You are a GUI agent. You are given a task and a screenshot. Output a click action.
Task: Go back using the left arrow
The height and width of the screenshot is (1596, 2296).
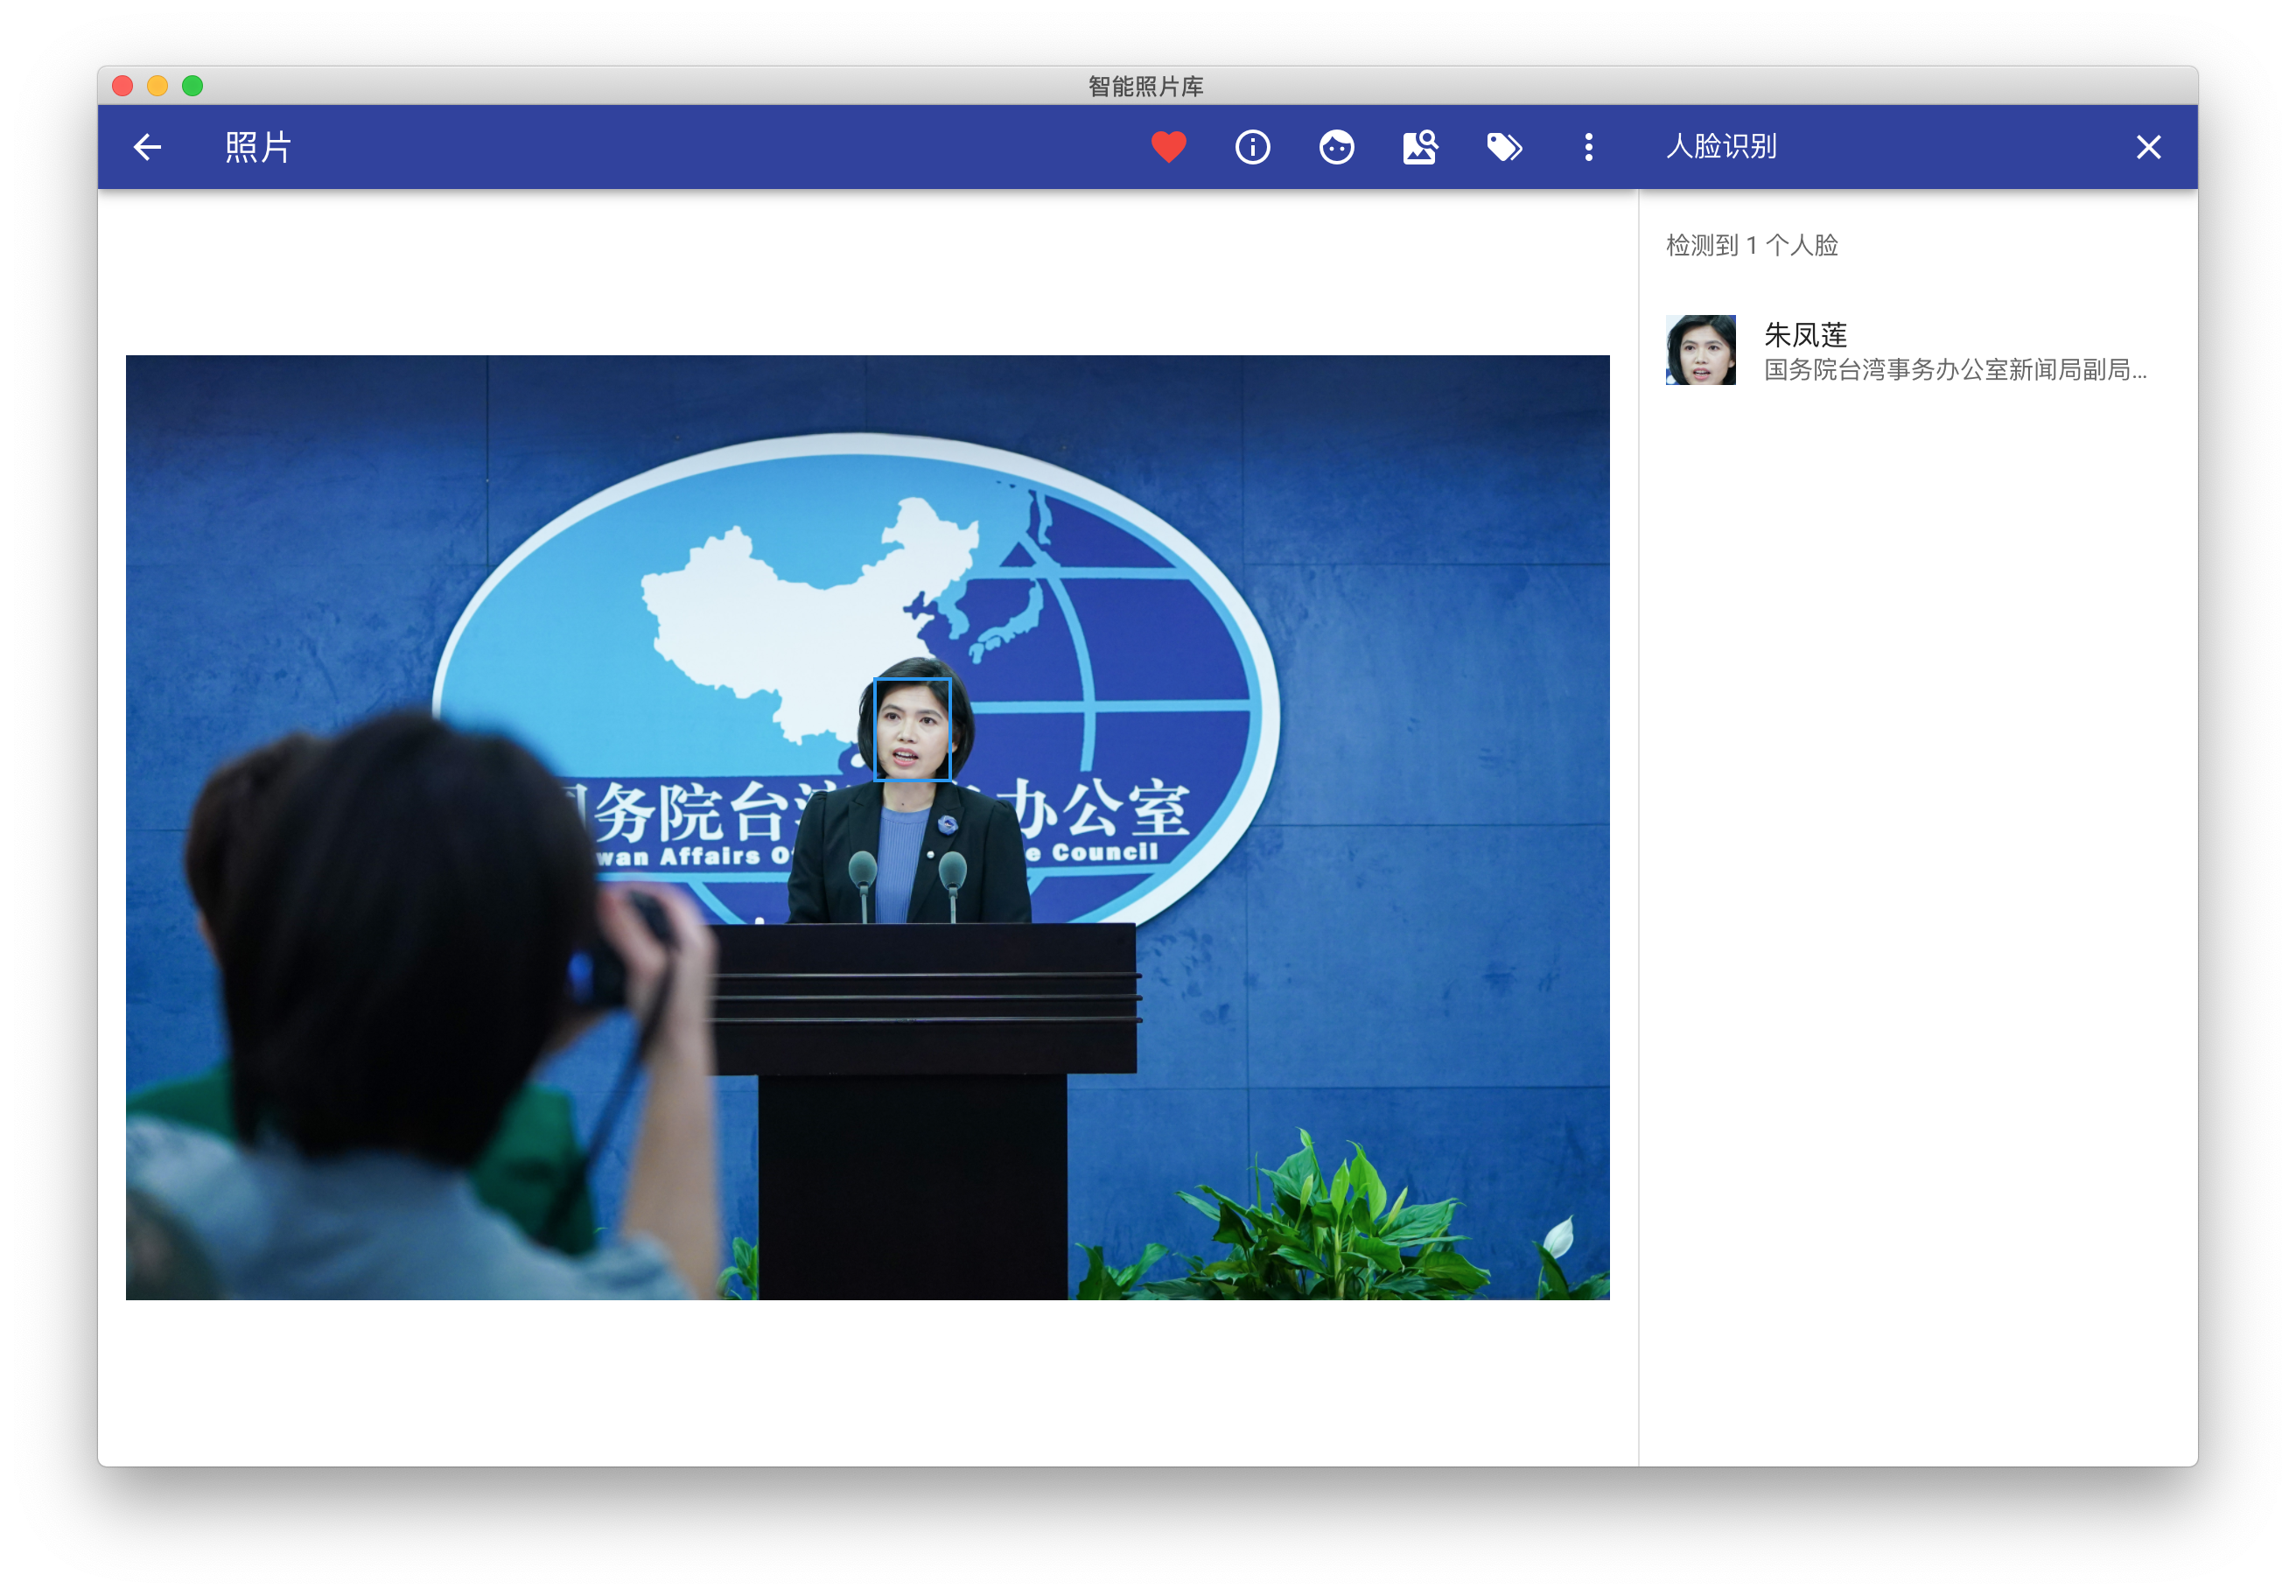tap(147, 147)
